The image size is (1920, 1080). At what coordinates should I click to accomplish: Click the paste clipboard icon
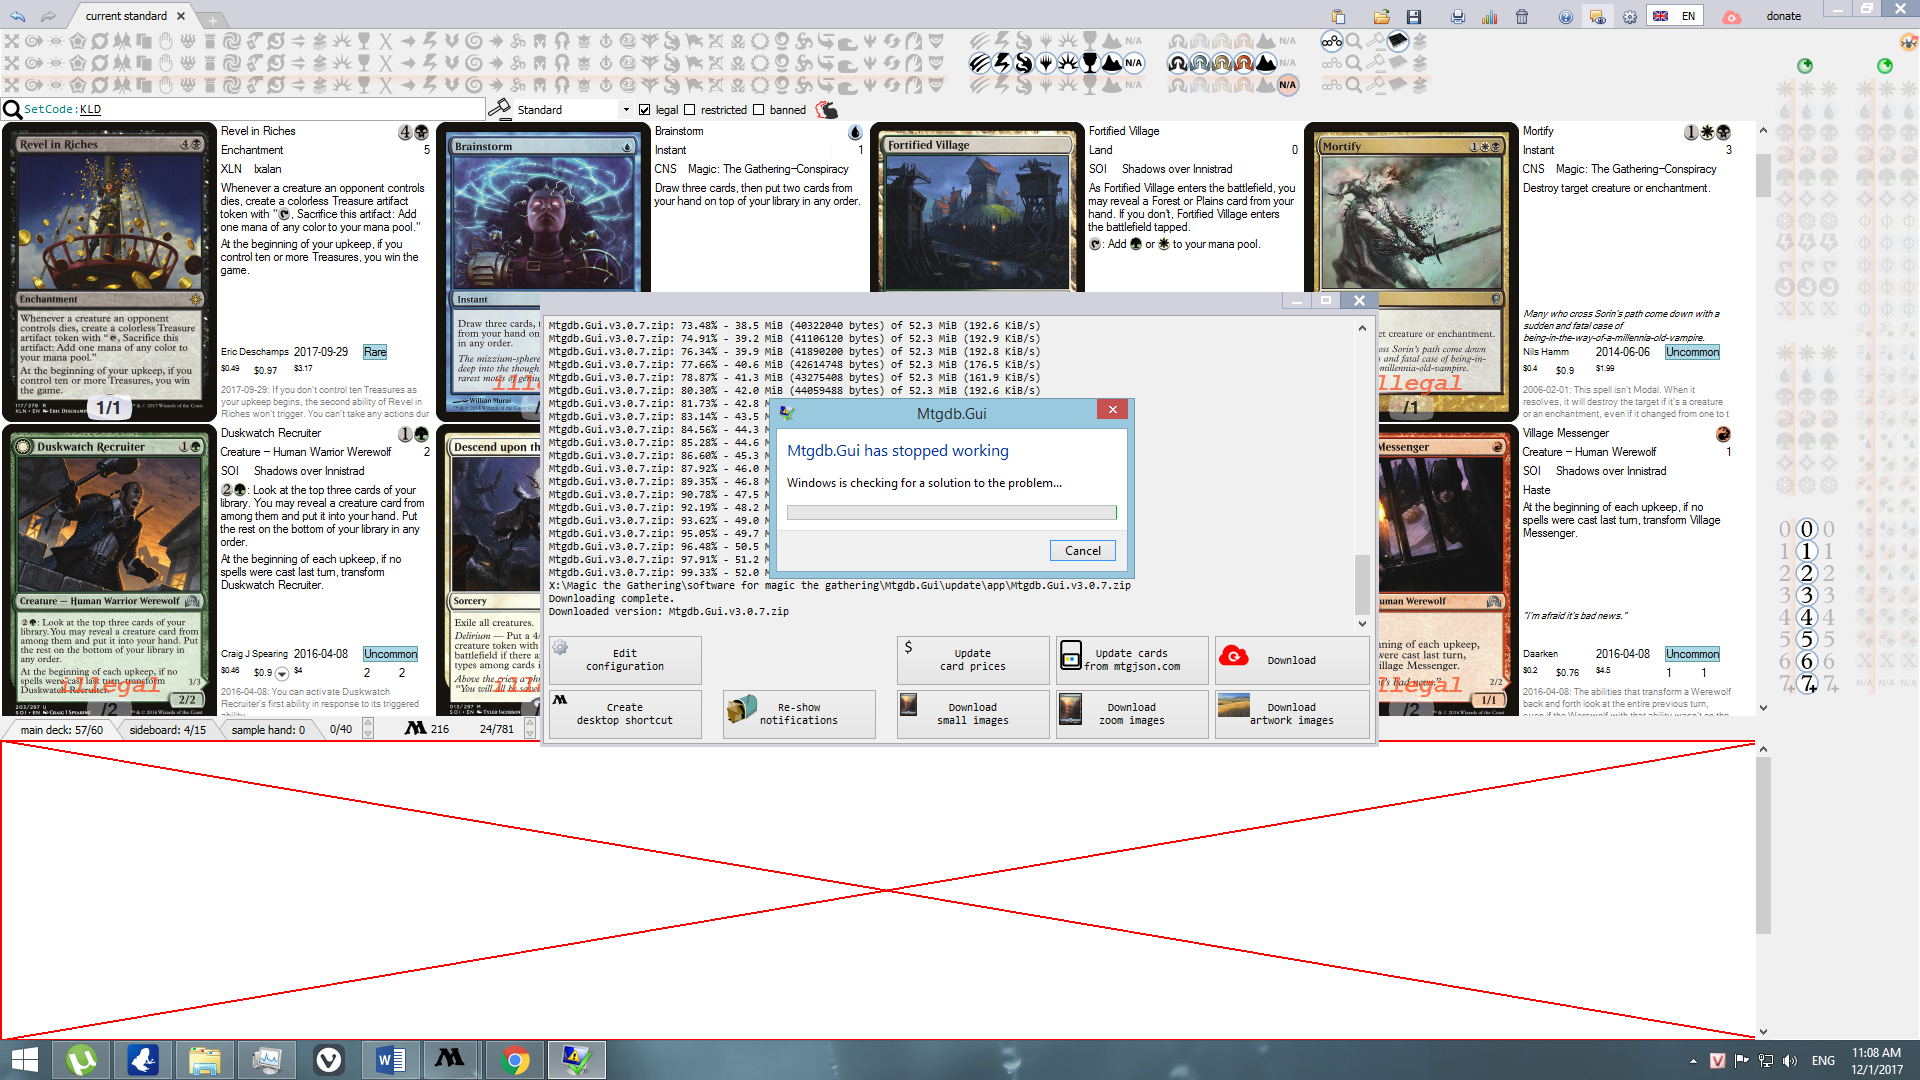tap(1338, 16)
